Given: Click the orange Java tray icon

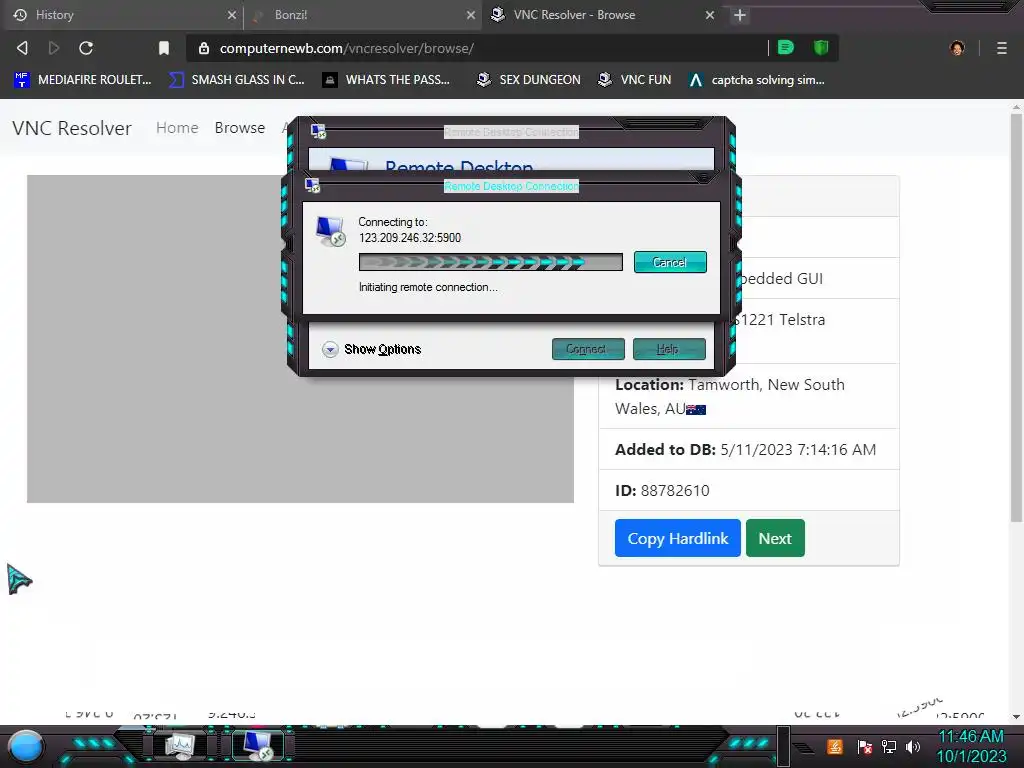Looking at the screenshot, I should [835, 746].
